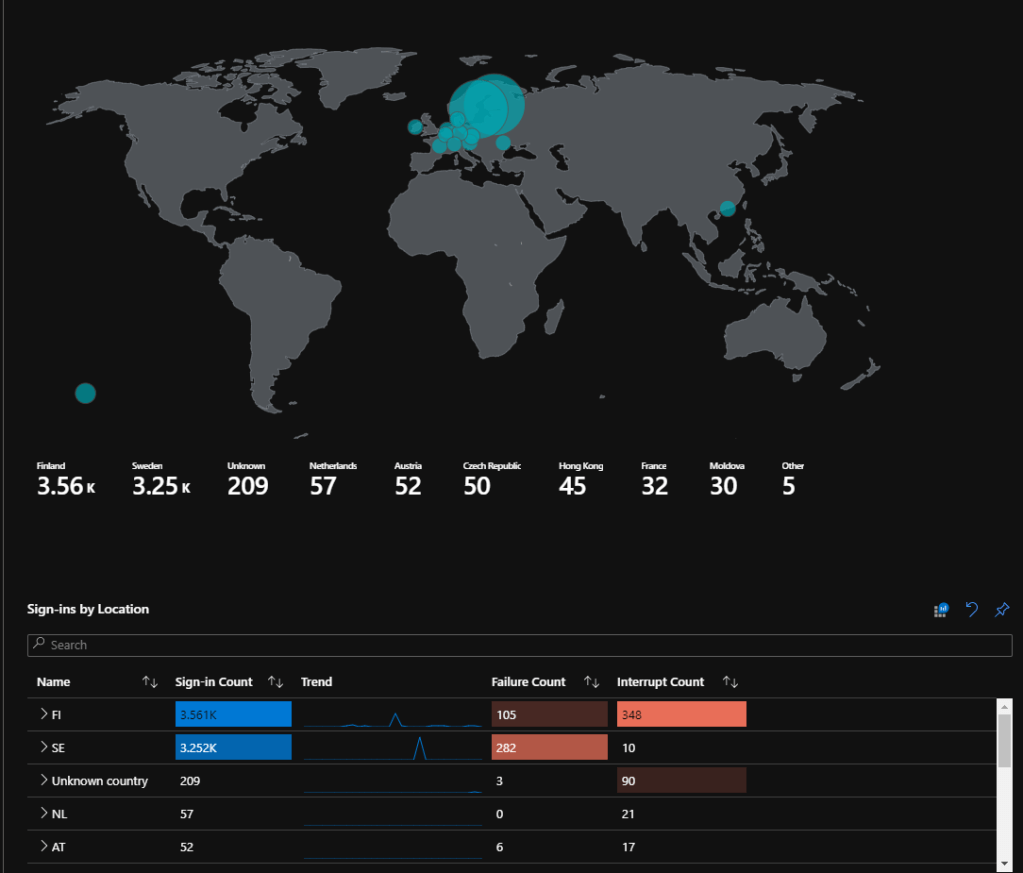Screen dimensions: 1023x873
Task: Sort by Sign-in Count arrows
Action: pyautogui.click(x=276, y=682)
